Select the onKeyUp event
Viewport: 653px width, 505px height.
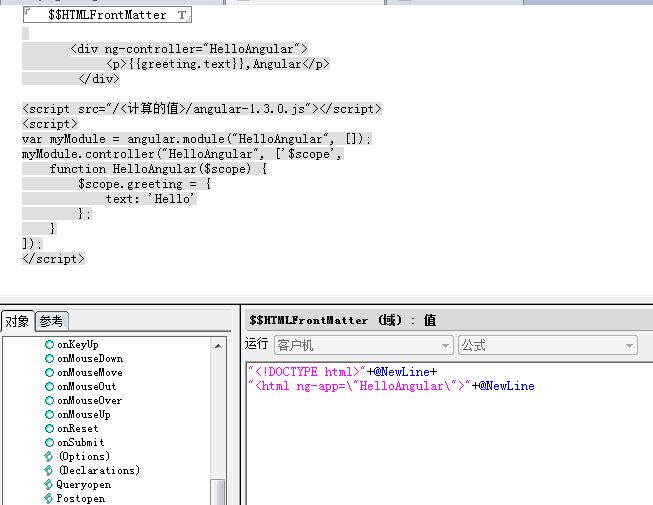click(78, 345)
